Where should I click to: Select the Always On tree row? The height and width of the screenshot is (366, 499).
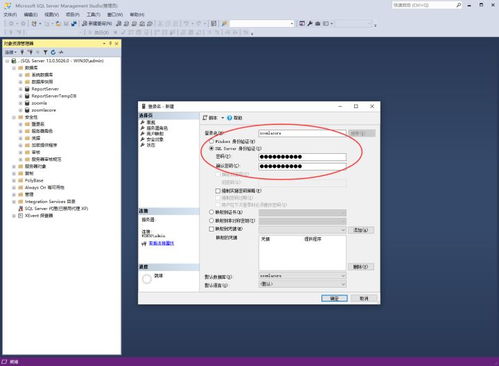[44, 188]
